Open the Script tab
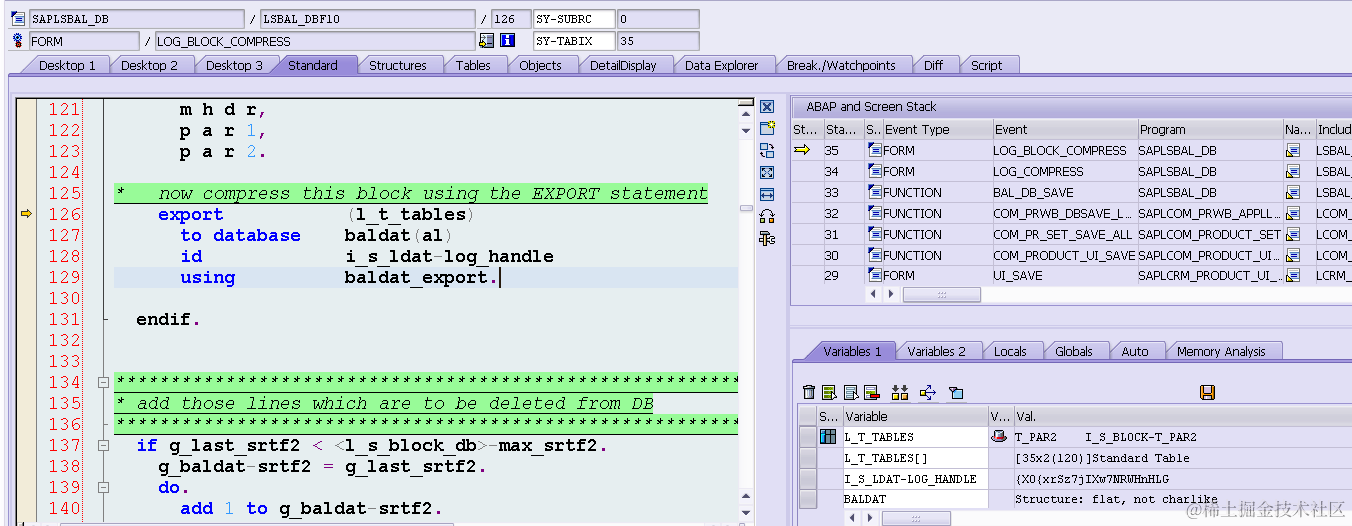This screenshot has width=1352, height=526. click(x=986, y=65)
